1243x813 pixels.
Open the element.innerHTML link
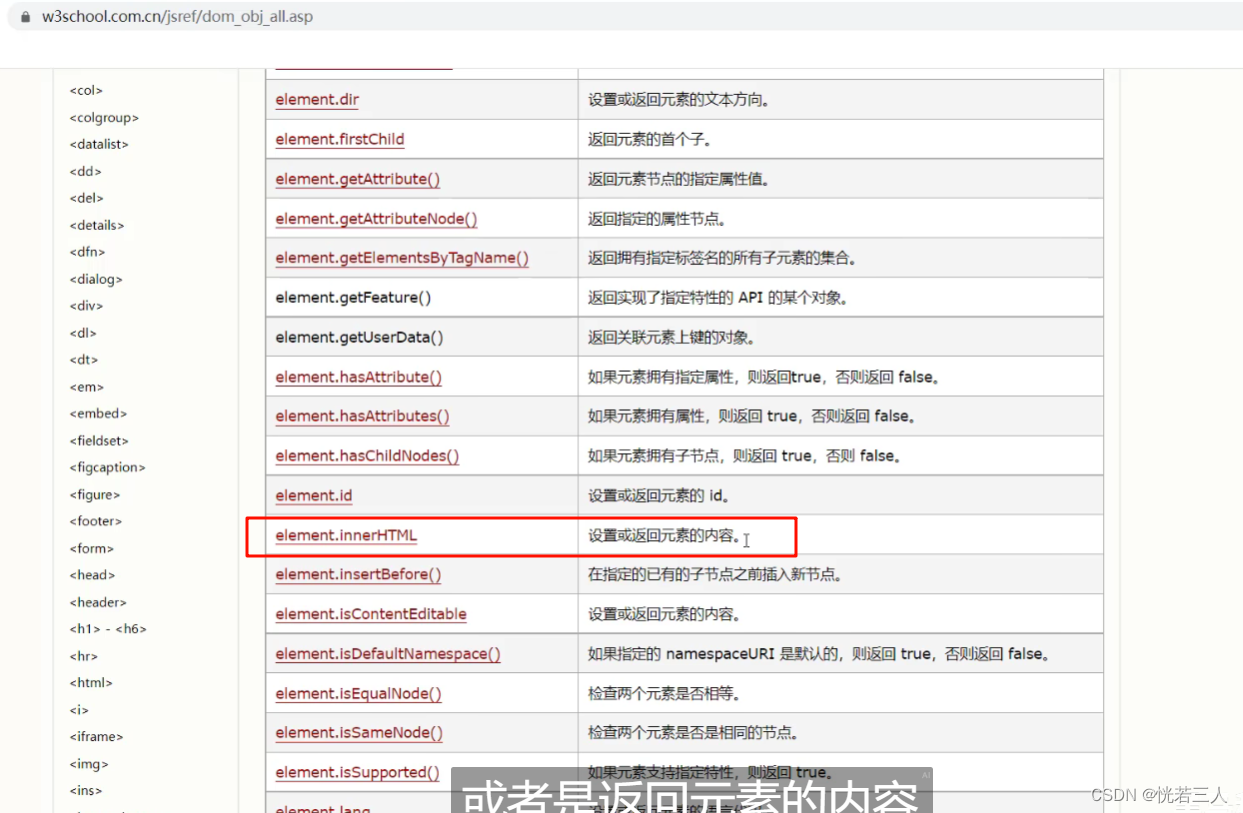click(x=346, y=535)
